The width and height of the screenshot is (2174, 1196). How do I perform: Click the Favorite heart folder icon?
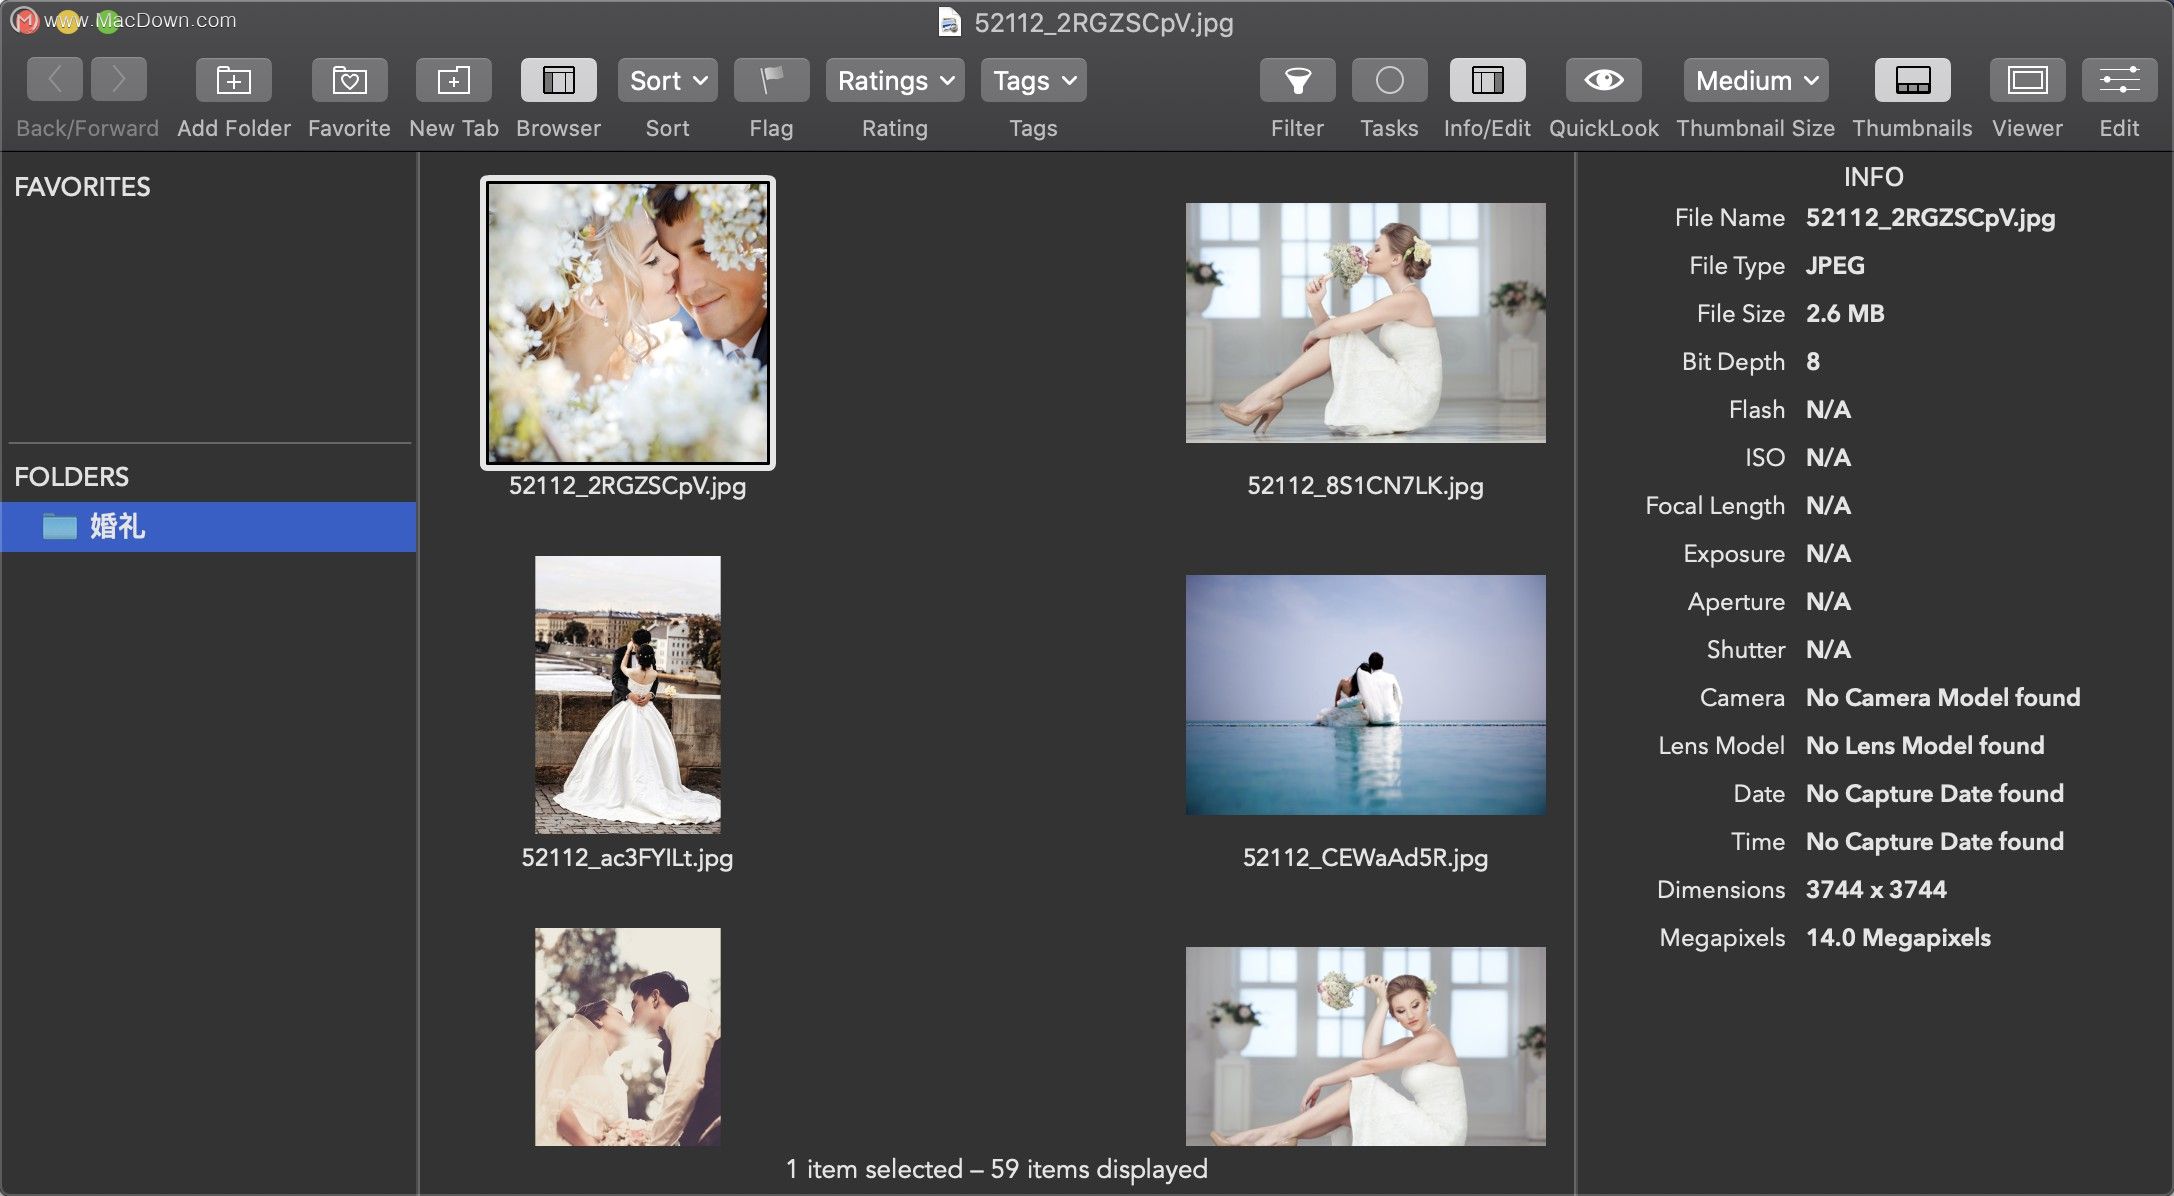[350, 80]
